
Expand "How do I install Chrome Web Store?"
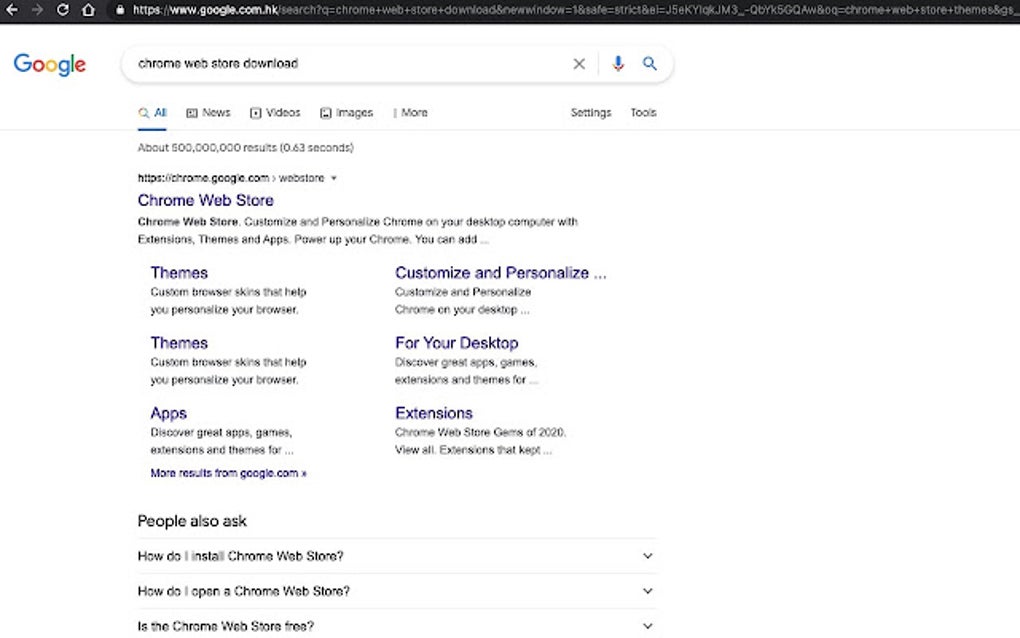coord(647,555)
